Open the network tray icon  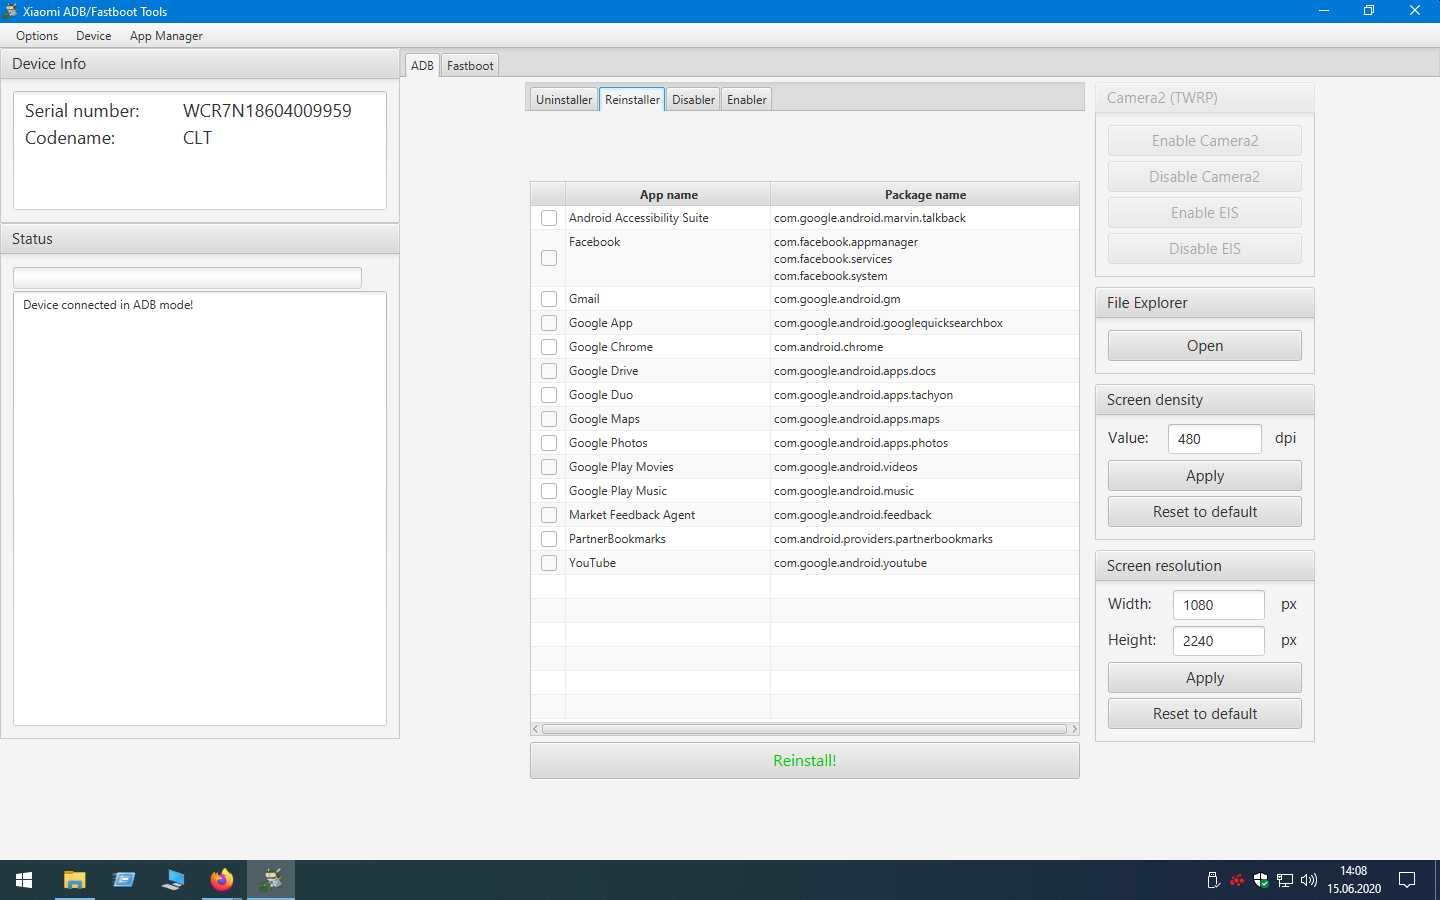[x=1285, y=880]
